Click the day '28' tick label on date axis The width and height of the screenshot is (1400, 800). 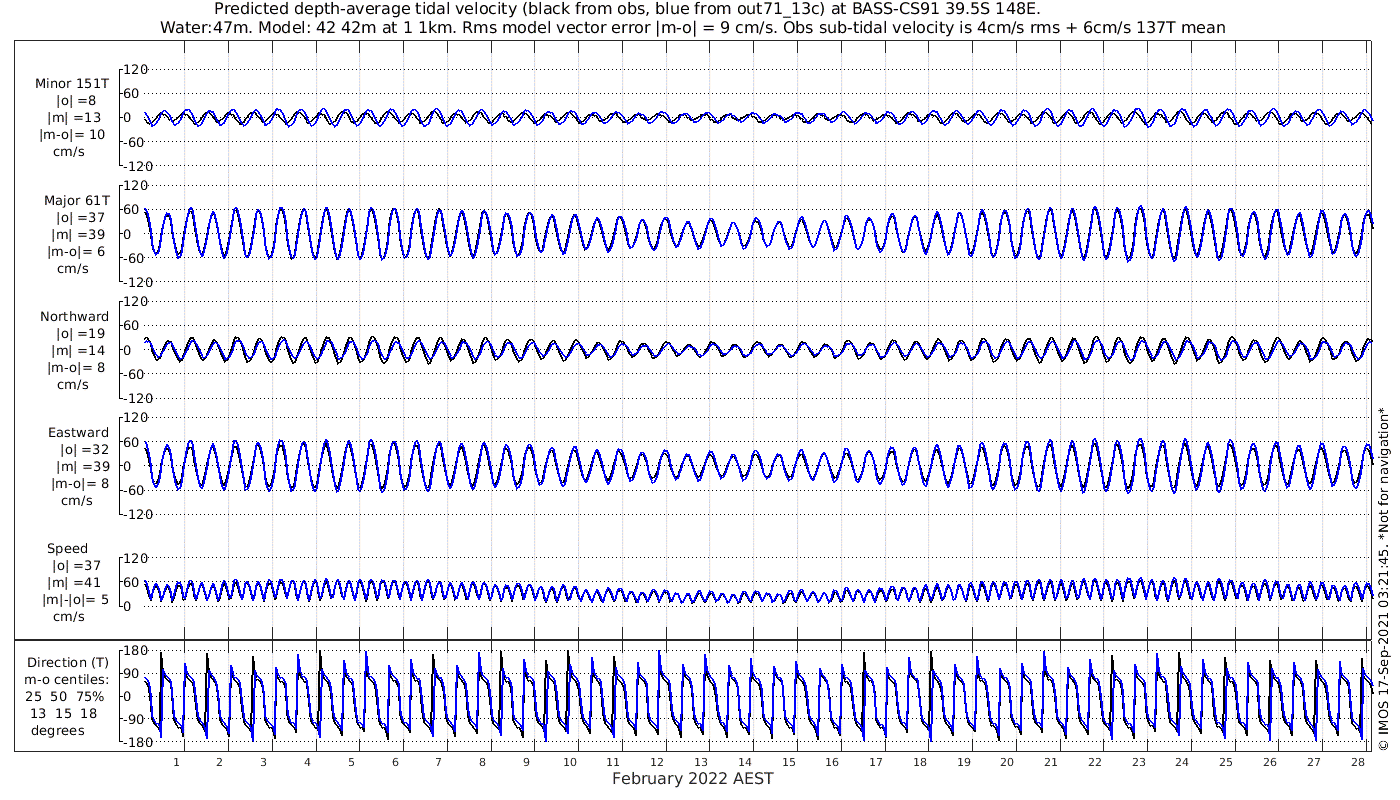[1357, 762]
